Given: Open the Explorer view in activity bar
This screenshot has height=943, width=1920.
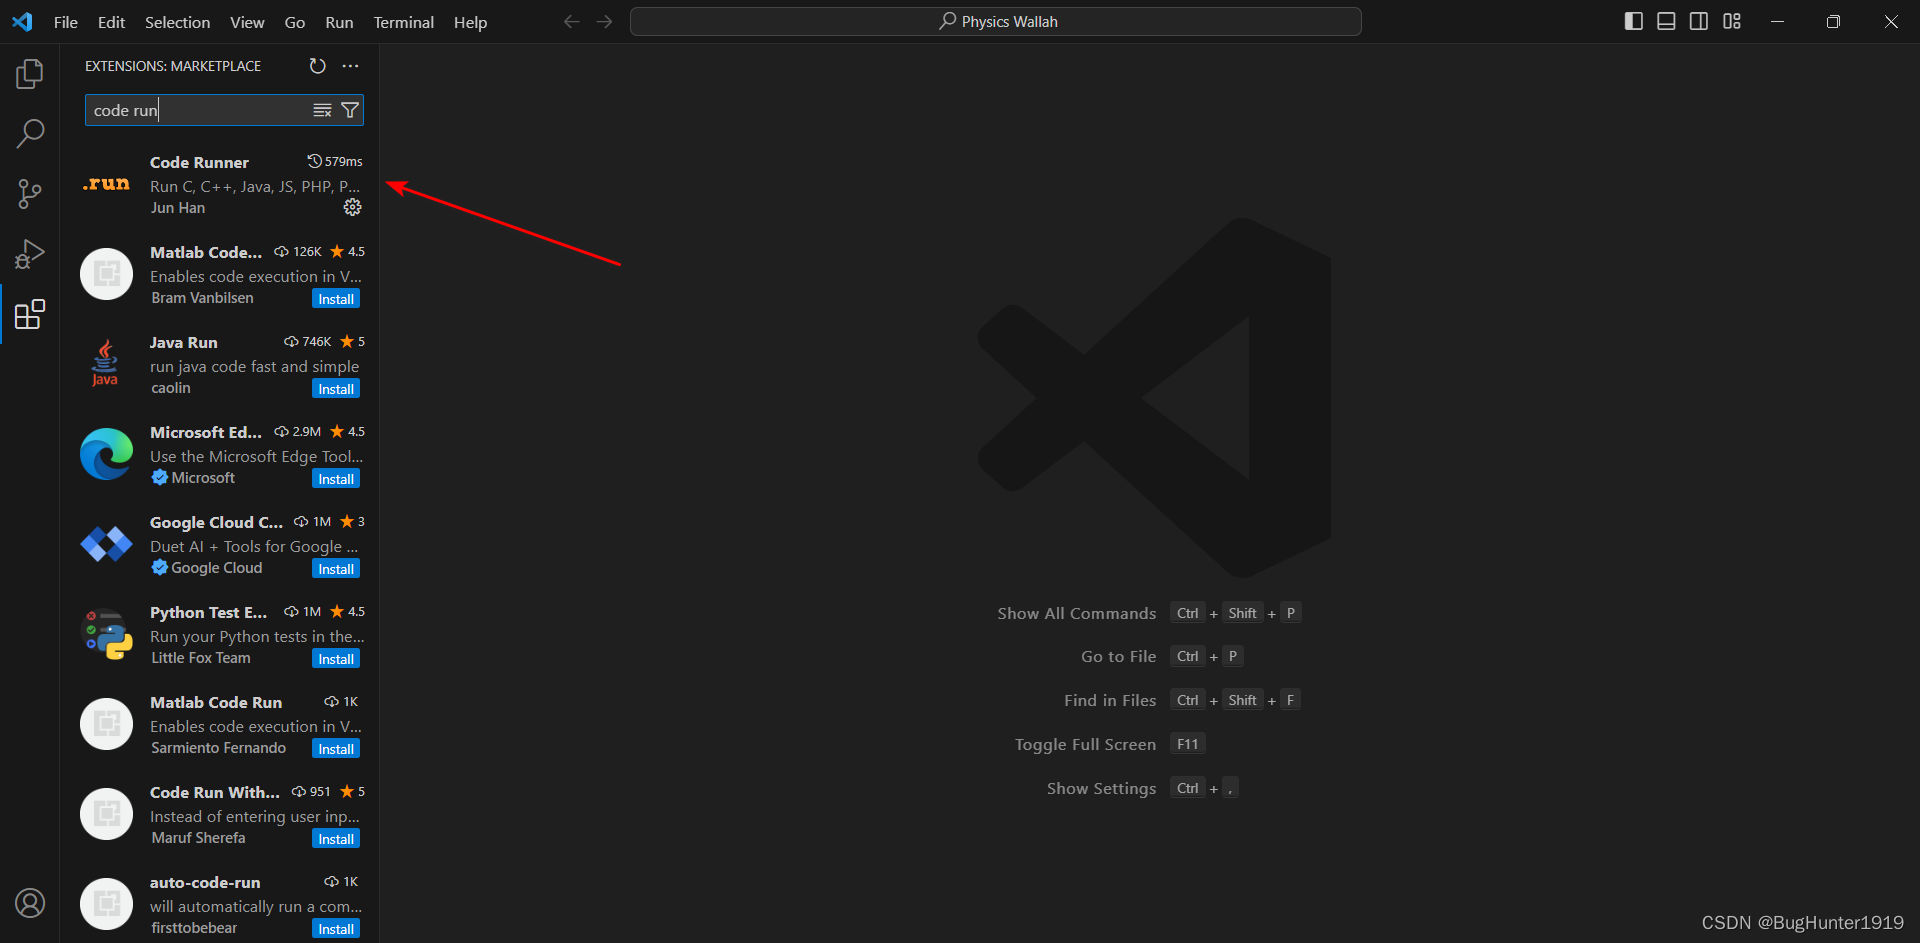Looking at the screenshot, I should [x=30, y=74].
